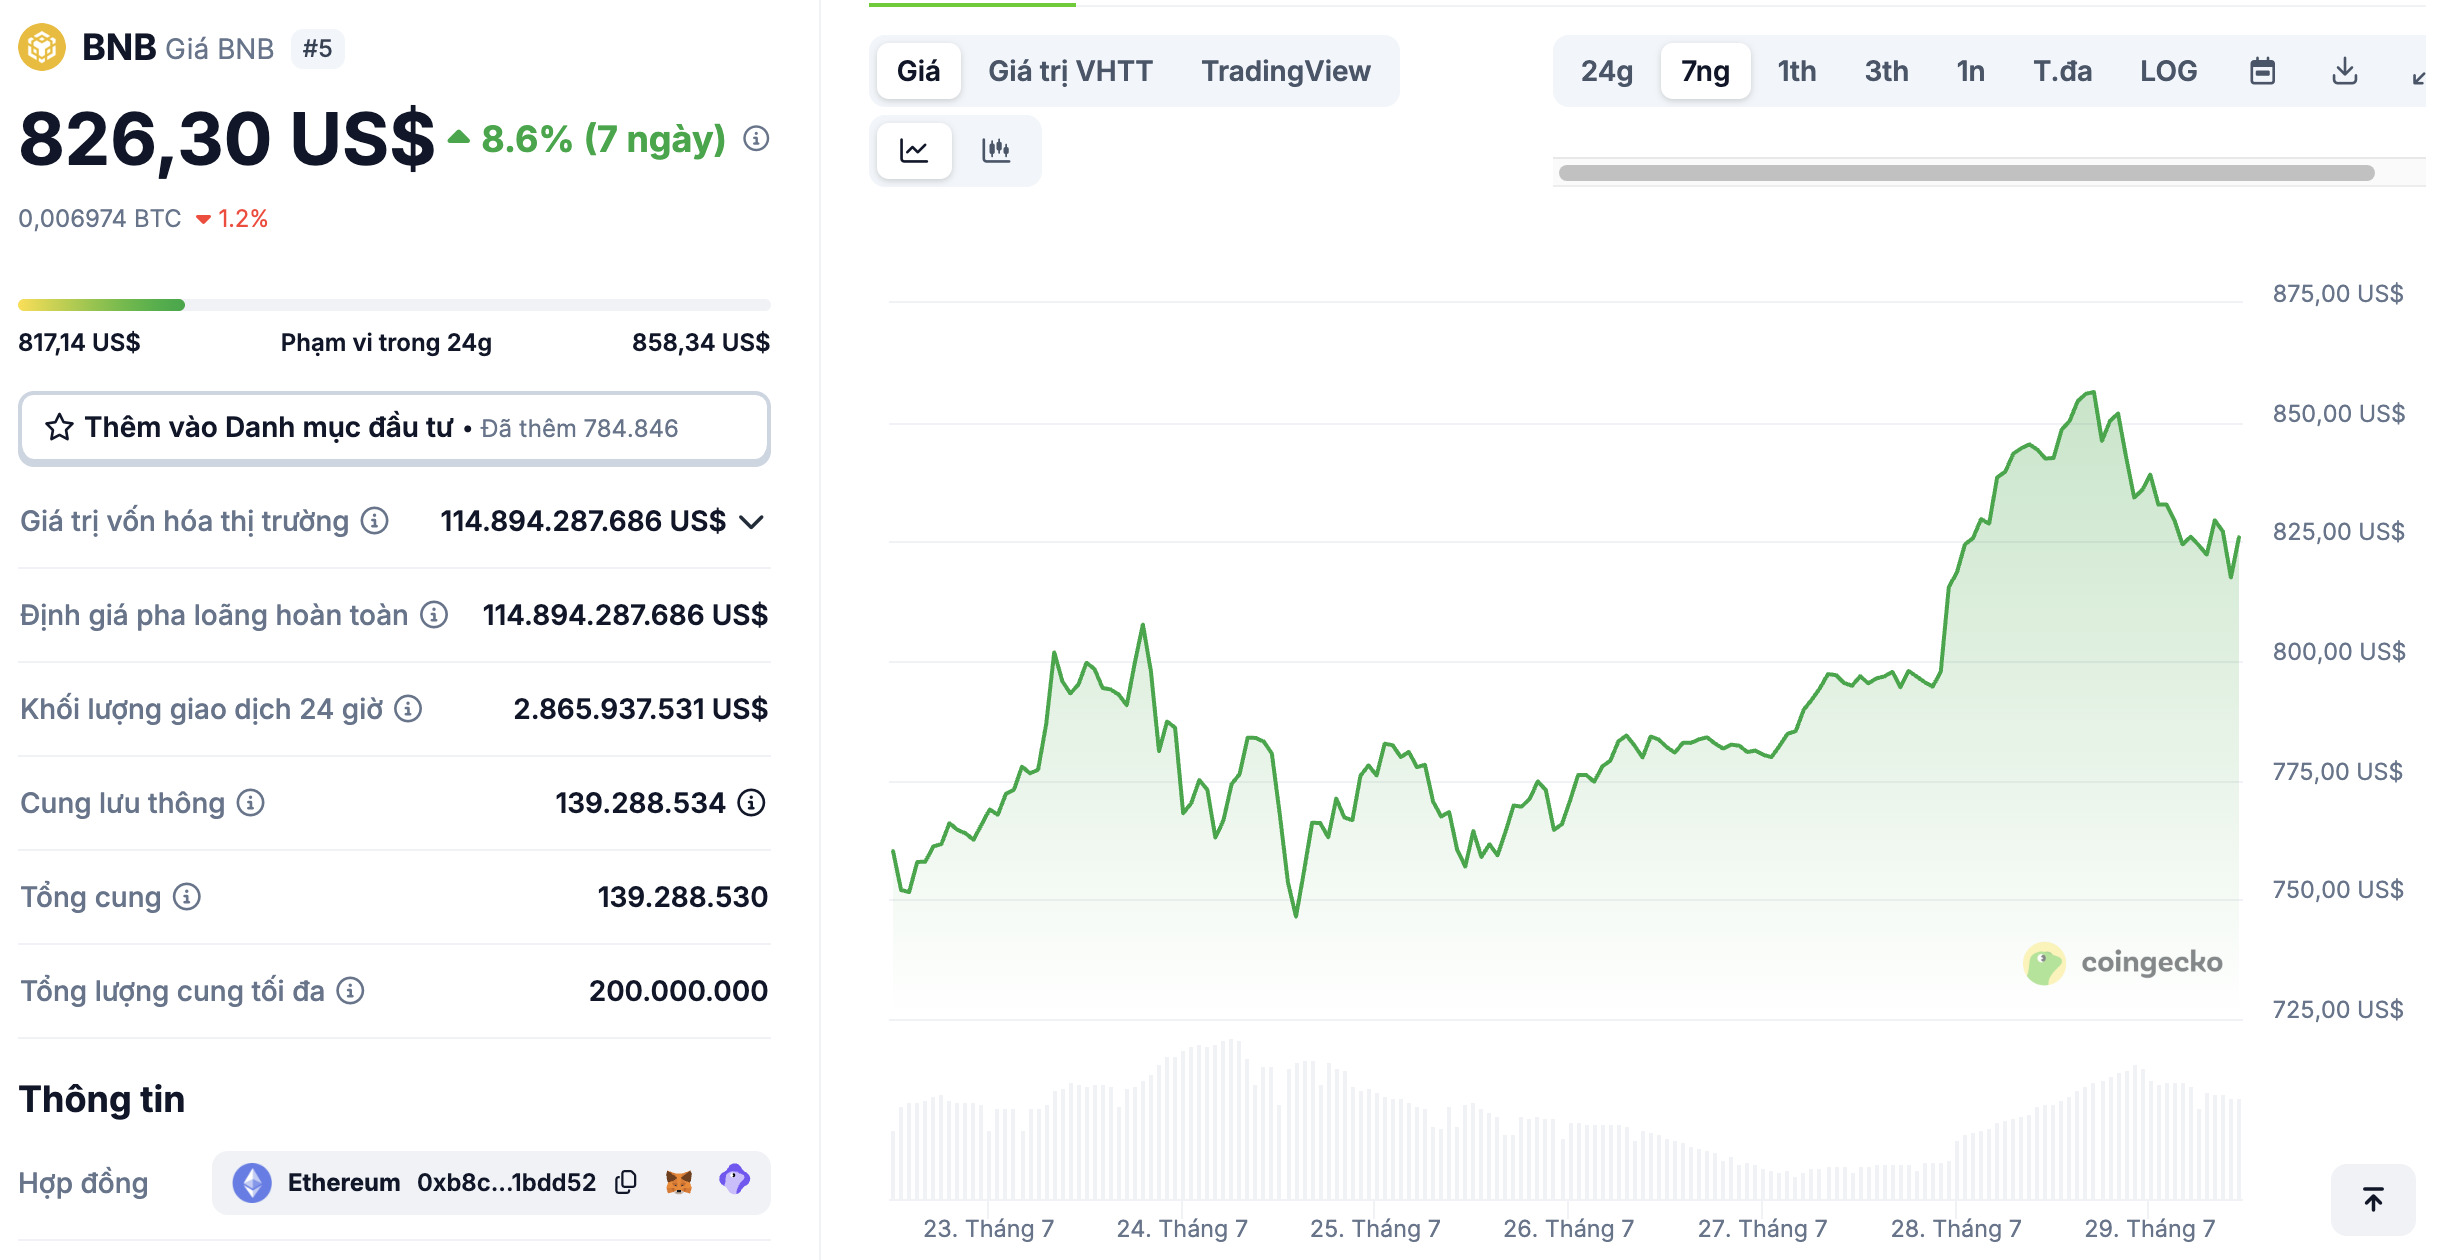Click the 8.6% (7 ngày) change text
Viewport: 2442px width, 1260px height.
[x=603, y=139]
